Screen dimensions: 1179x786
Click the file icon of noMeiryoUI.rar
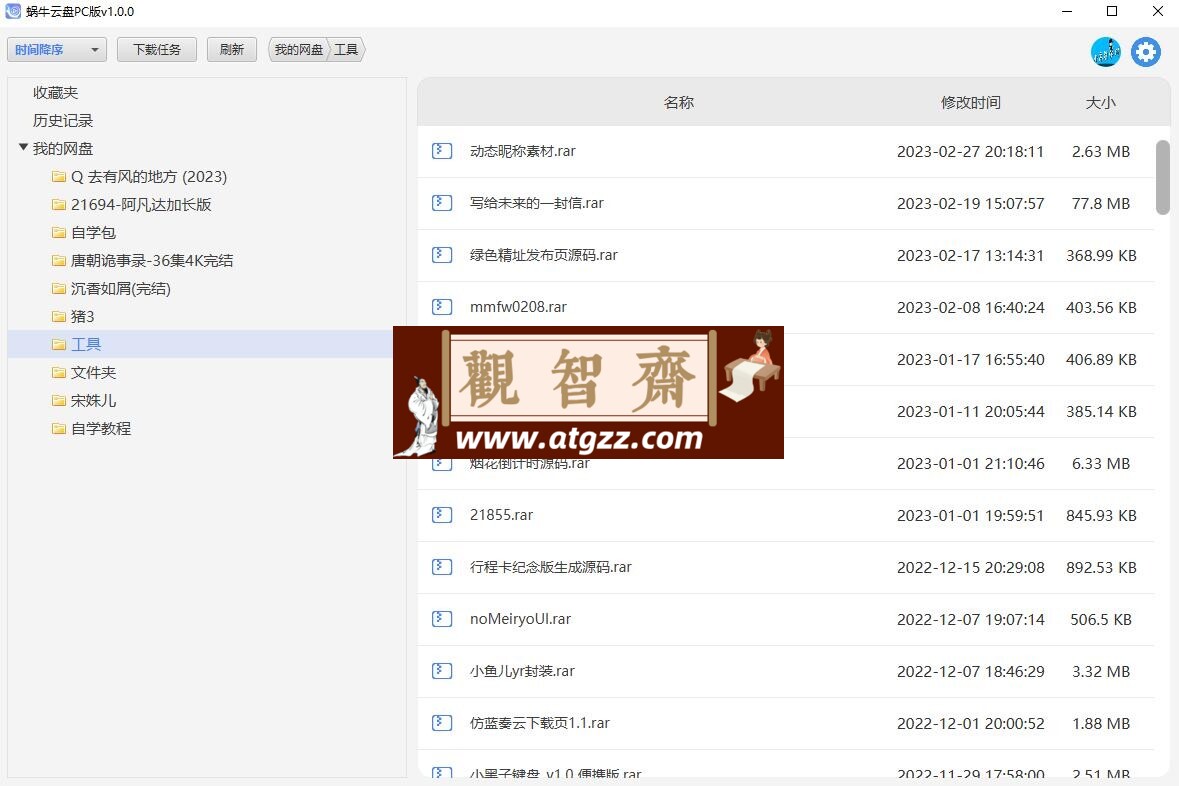pos(442,619)
